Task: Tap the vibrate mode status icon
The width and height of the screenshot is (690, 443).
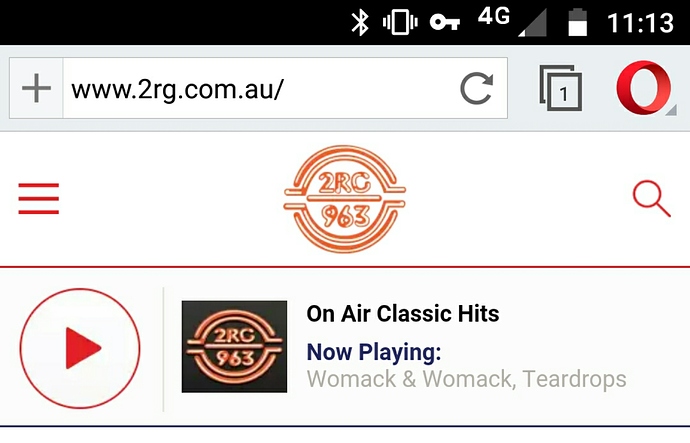Action: click(x=400, y=22)
